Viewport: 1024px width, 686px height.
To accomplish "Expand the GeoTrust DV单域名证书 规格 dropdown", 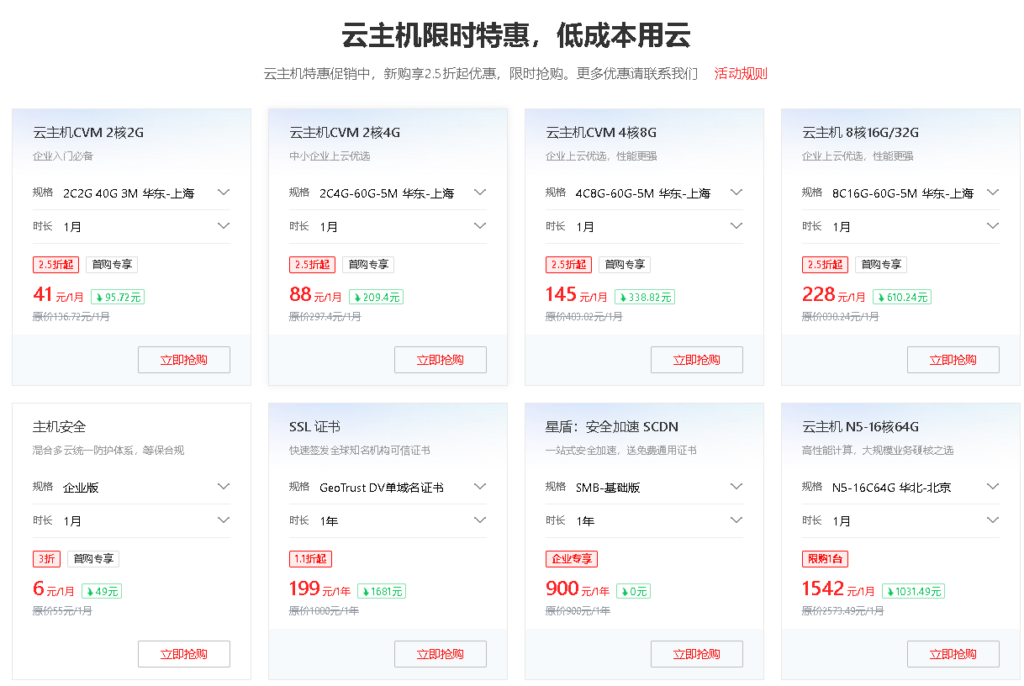I will 388,487.
